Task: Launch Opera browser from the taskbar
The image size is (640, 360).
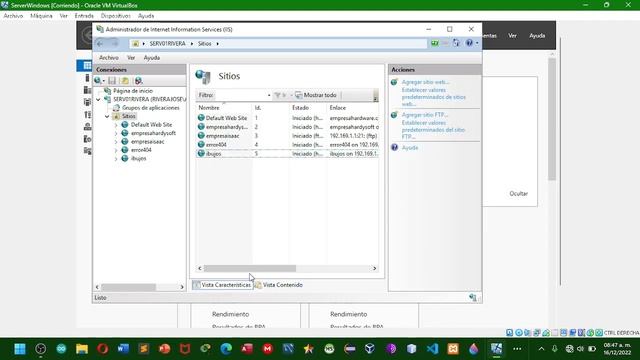Action: (x=102, y=349)
